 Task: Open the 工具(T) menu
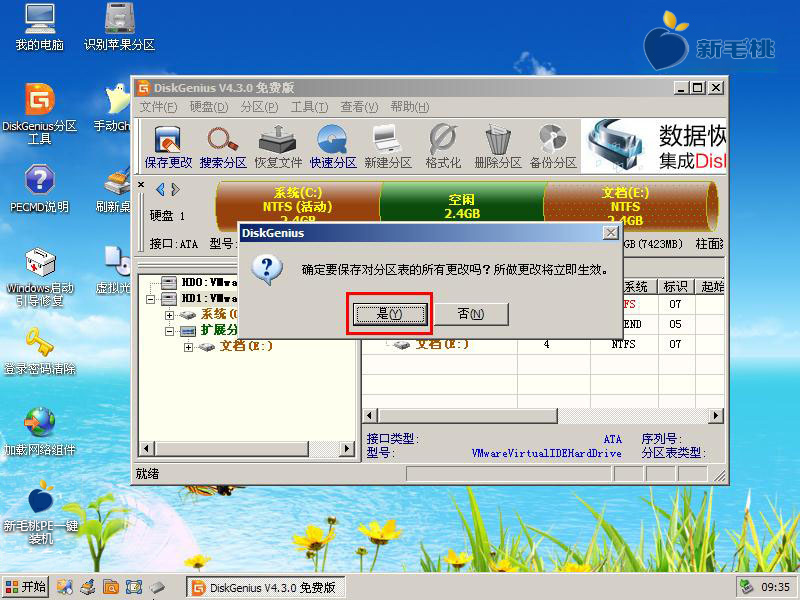point(309,107)
